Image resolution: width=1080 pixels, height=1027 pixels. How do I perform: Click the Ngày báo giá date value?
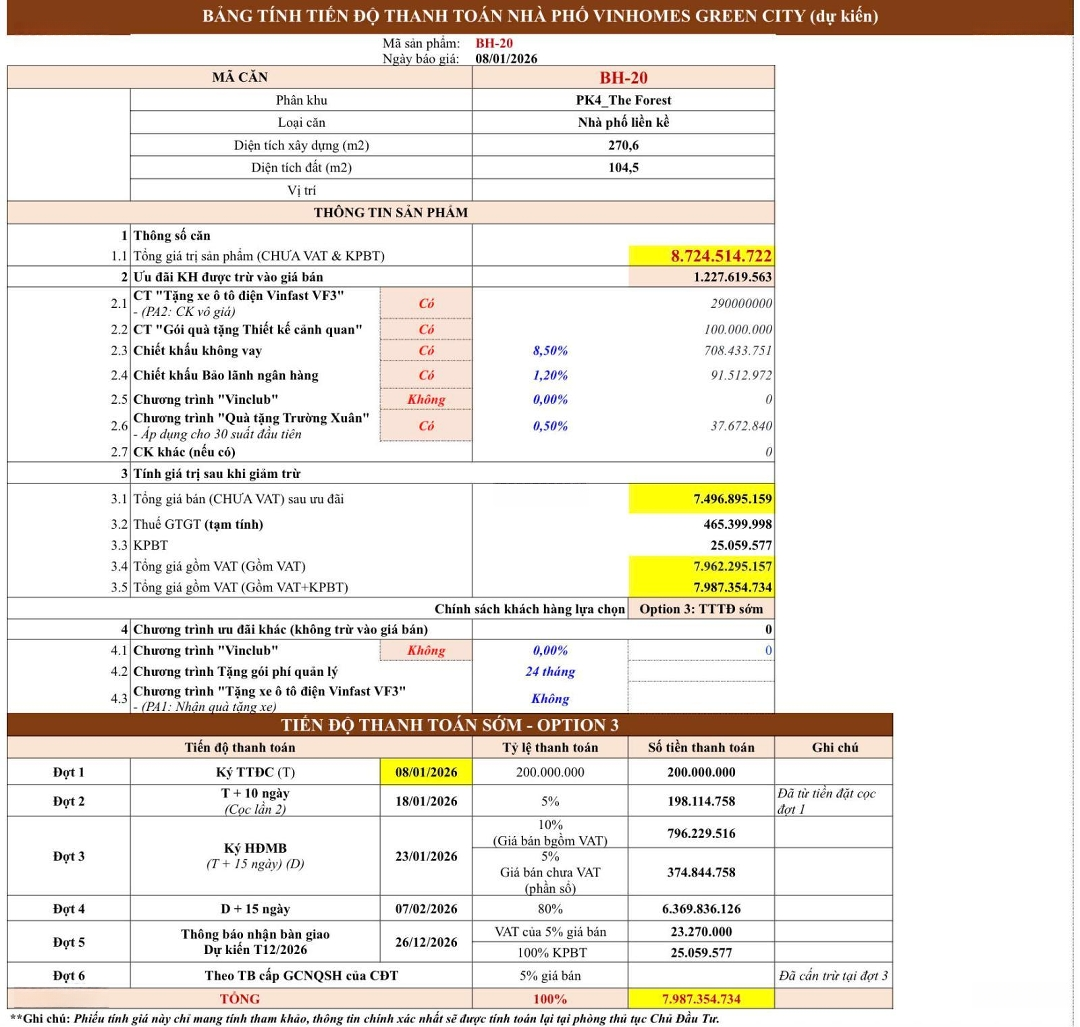point(506,59)
